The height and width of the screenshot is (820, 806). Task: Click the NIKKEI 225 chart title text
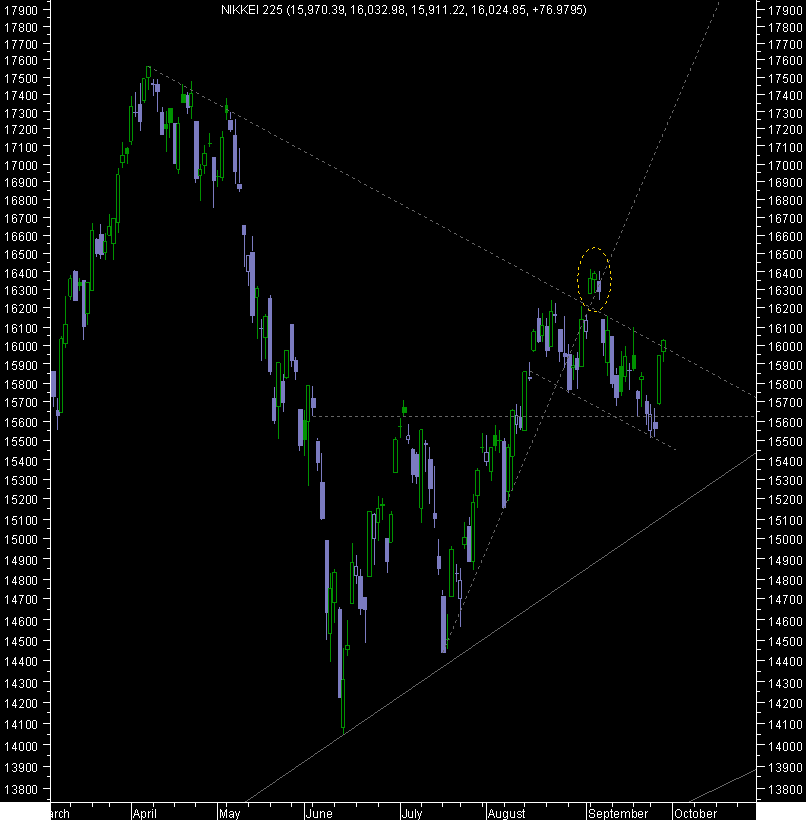(x=403, y=10)
